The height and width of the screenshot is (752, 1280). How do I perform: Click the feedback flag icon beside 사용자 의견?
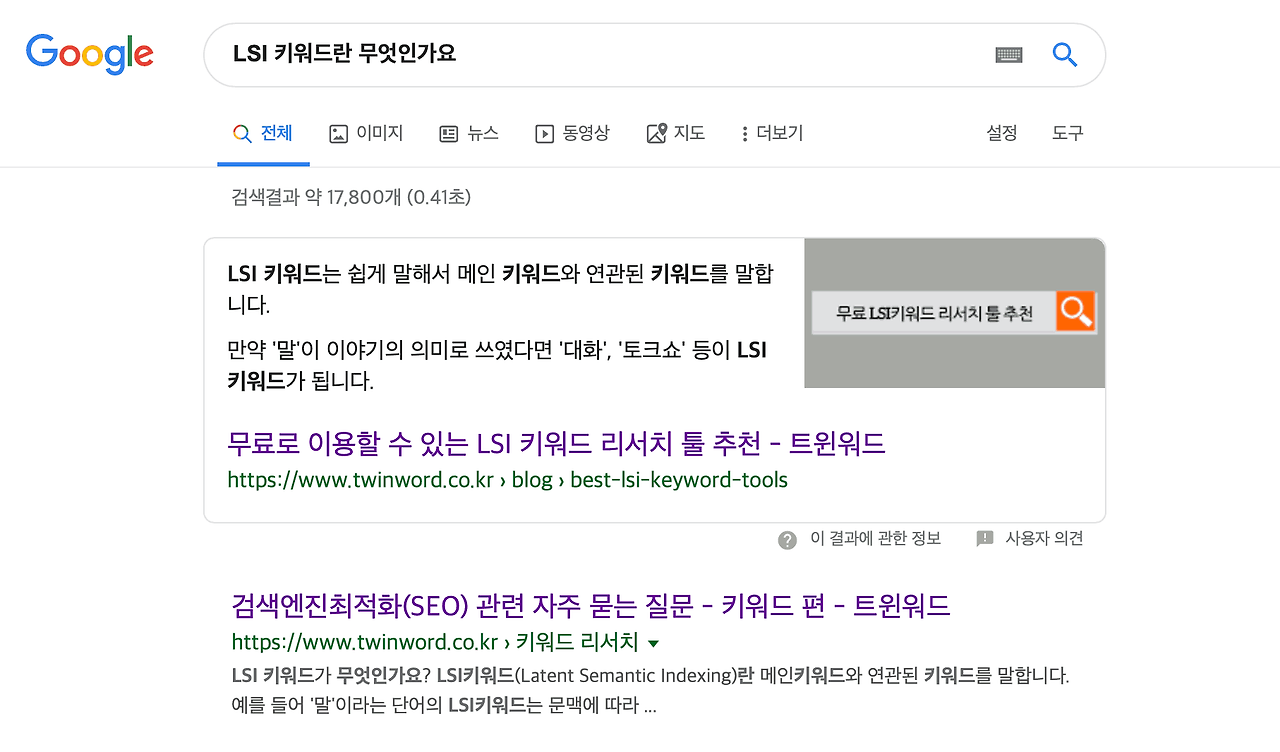click(985, 539)
